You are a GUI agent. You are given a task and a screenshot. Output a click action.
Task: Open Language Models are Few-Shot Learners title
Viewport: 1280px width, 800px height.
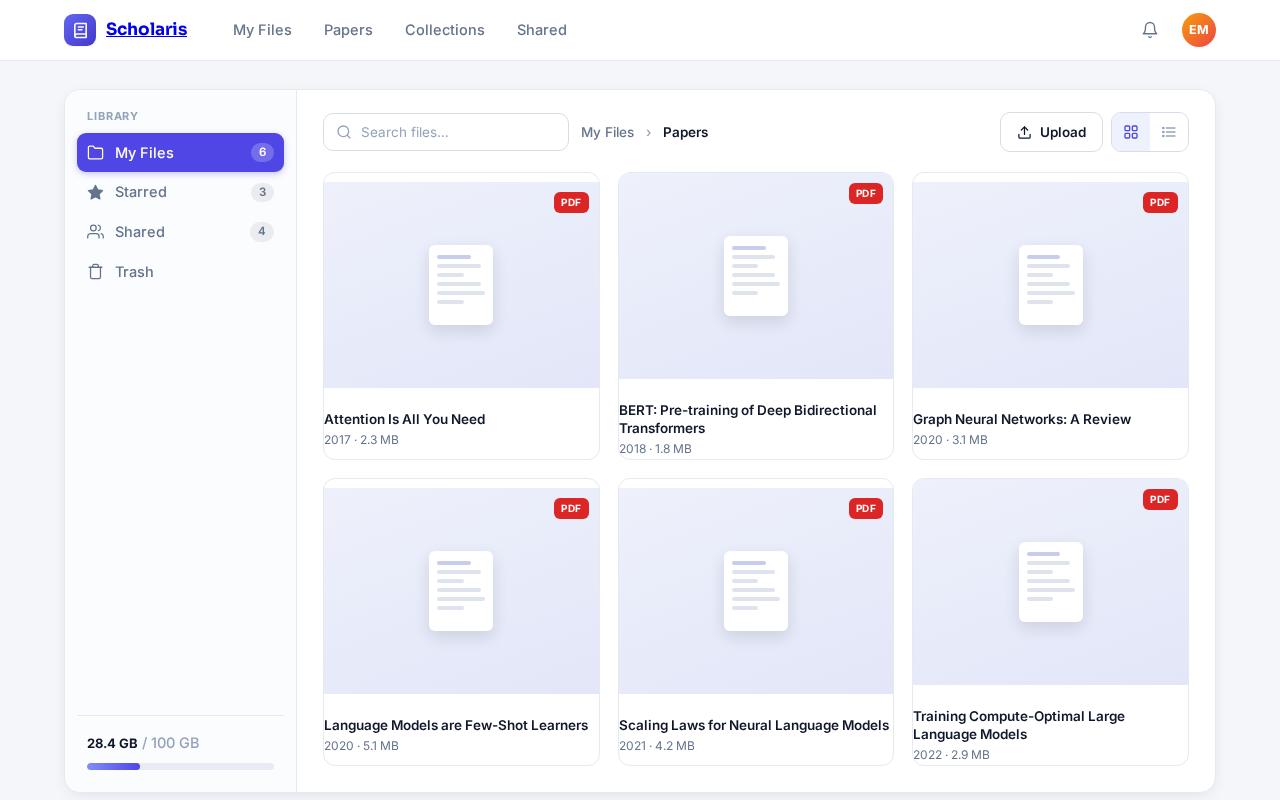(x=456, y=725)
